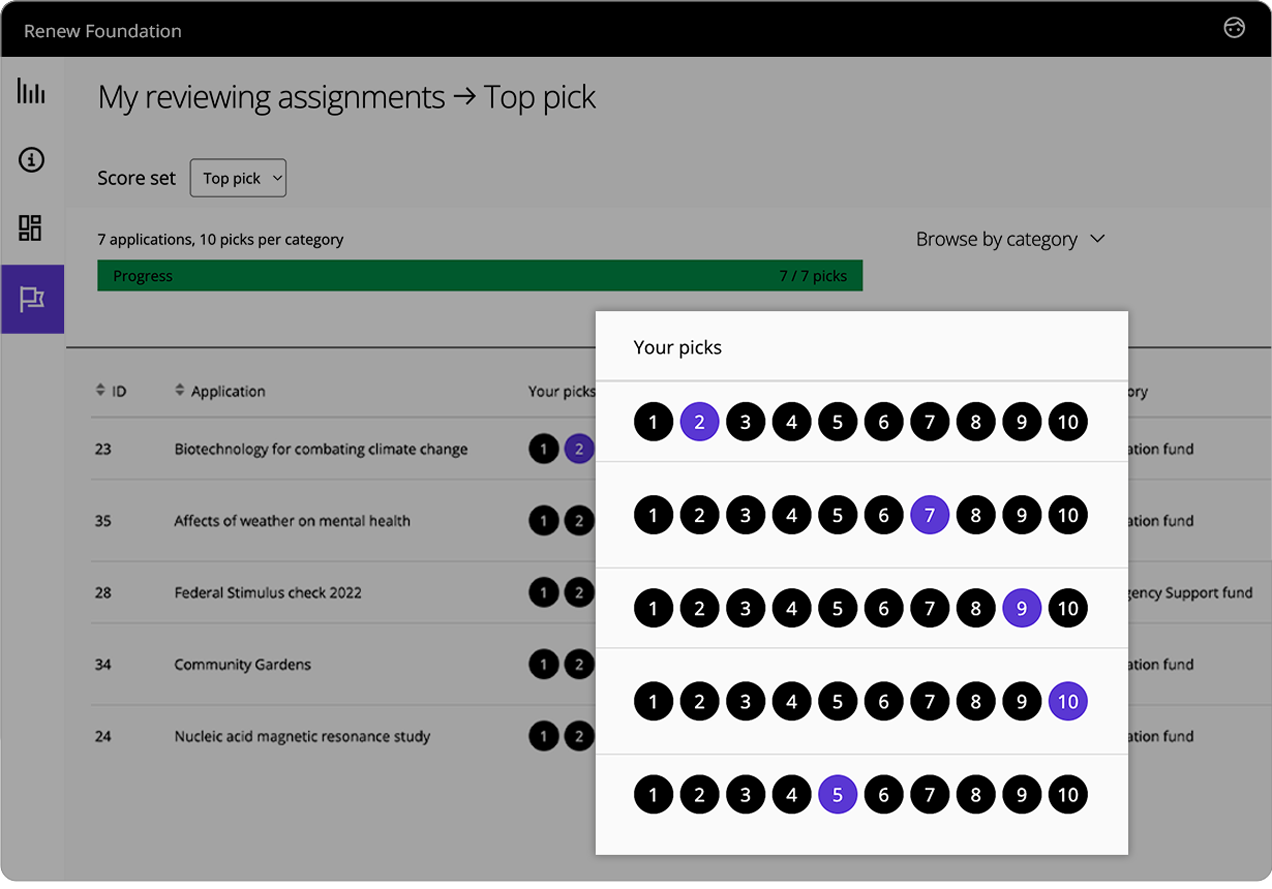Click the Browse by category chevron arrow
This screenshot has width=1272, height=889.
click(x=1097, y=239)
